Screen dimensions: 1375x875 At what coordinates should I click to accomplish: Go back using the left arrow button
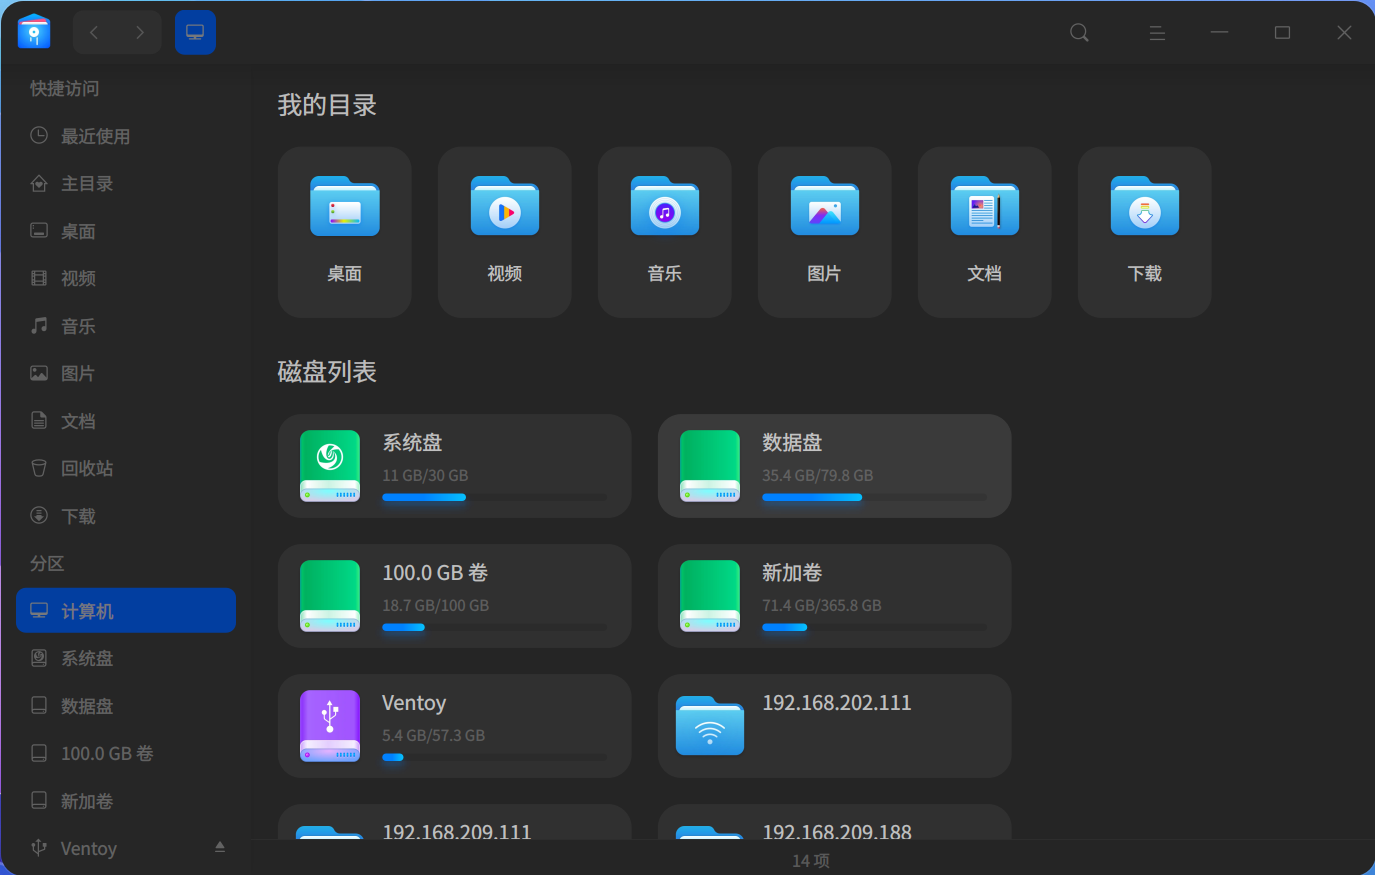(x=95, y=33)
